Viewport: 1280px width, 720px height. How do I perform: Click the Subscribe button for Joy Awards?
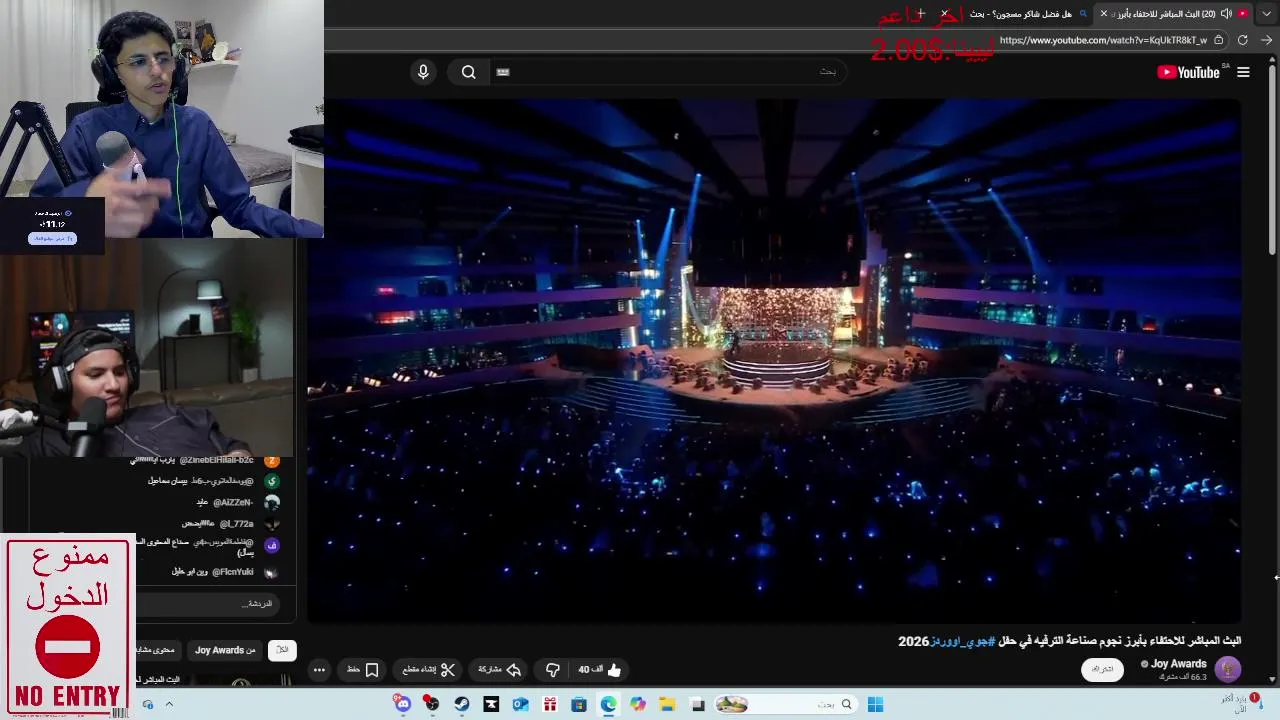pyautogui.click(x=1102, y=669)
